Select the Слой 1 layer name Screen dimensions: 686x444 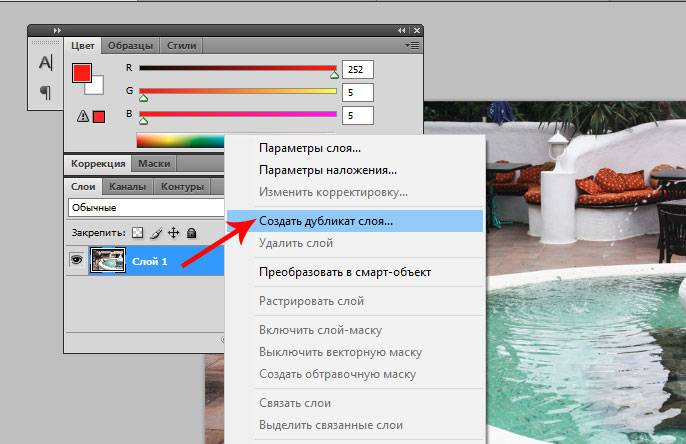pos(150,262)
